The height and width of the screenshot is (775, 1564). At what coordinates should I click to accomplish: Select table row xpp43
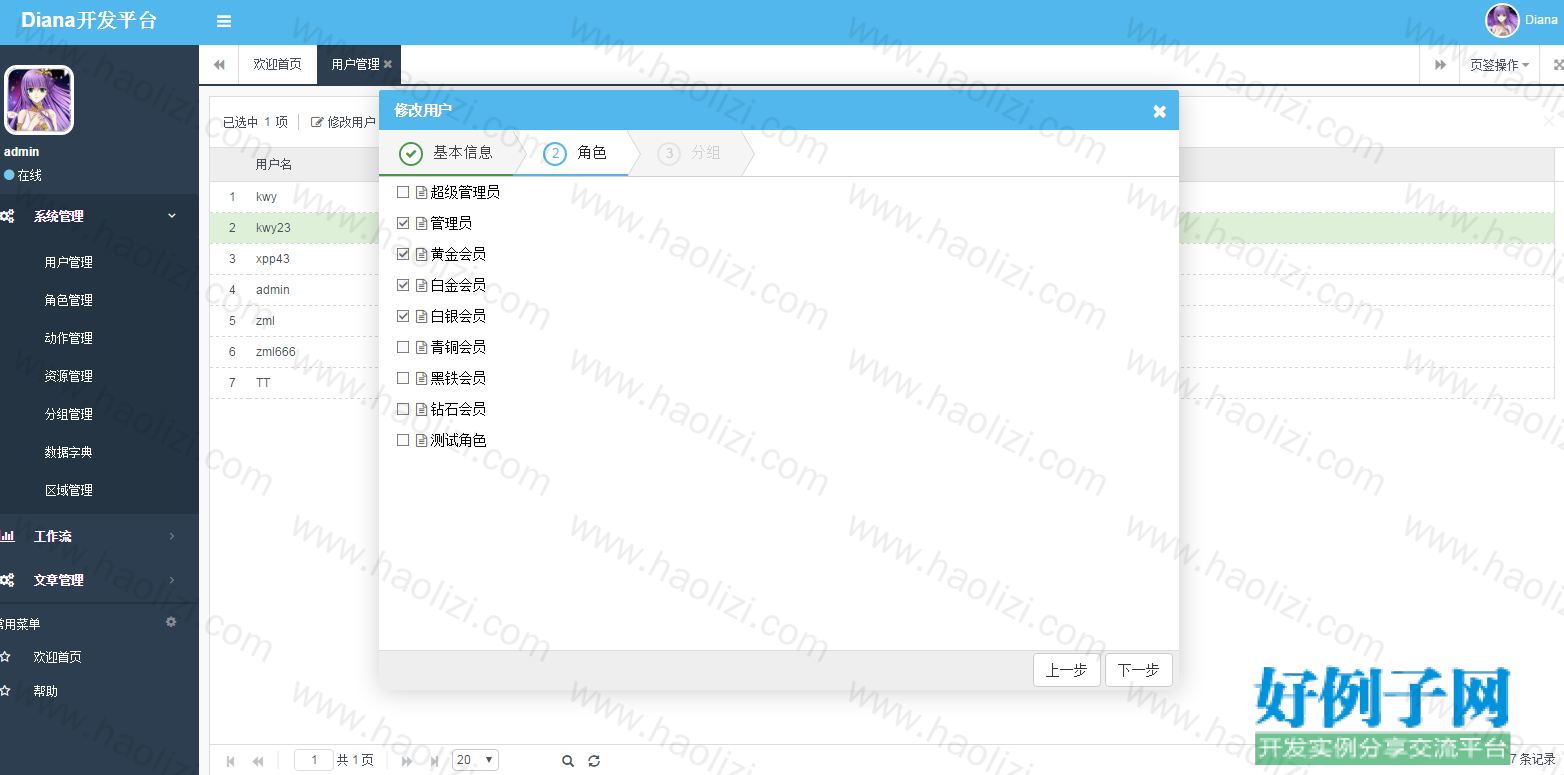point(882,259)
